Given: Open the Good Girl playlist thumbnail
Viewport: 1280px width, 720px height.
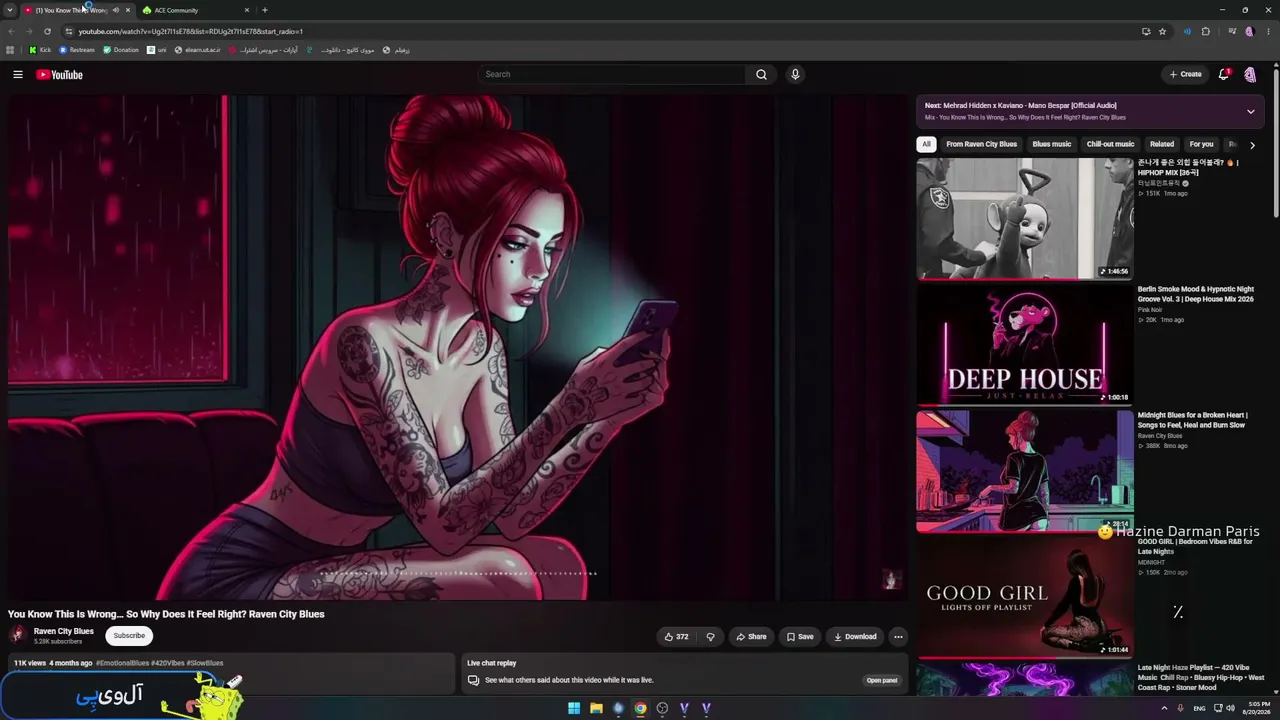Looking at the screenshot, I should (1025, 597).
